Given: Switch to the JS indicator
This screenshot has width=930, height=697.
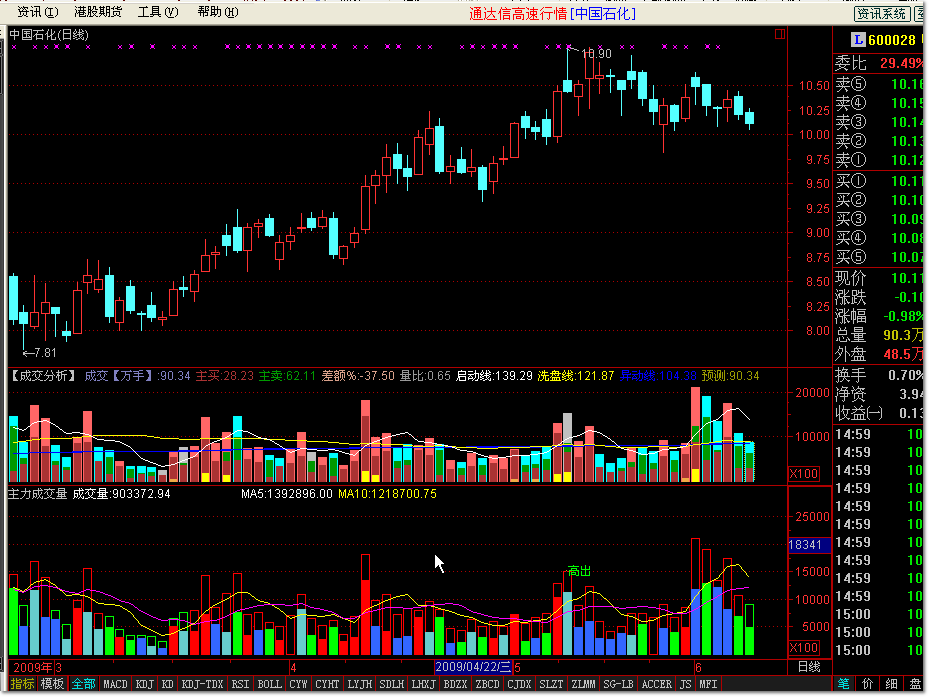Looking at the screenshot, I should click(x=686, y=684).
